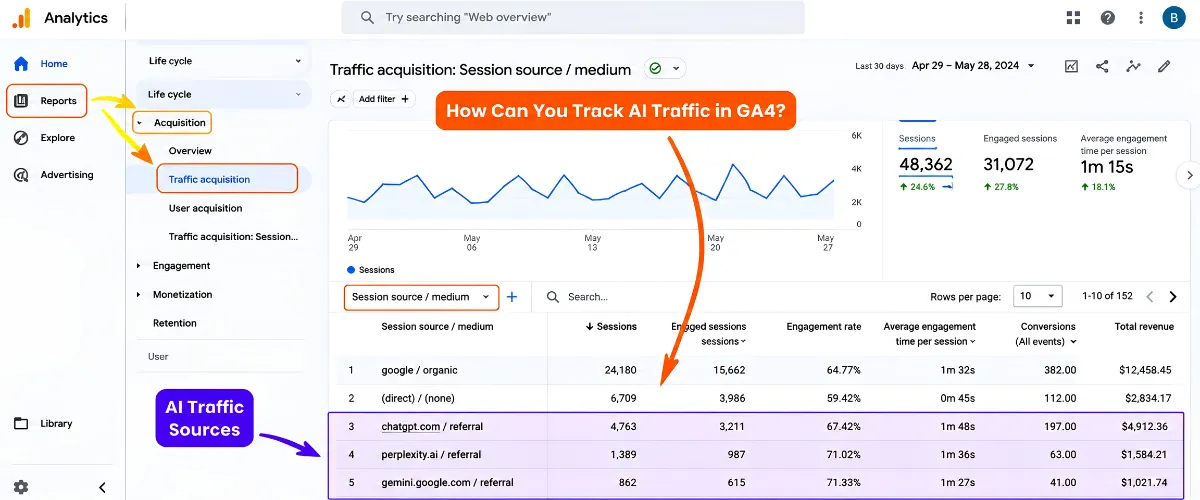Click the magnifier in the top search bar

tap(368, 17)
